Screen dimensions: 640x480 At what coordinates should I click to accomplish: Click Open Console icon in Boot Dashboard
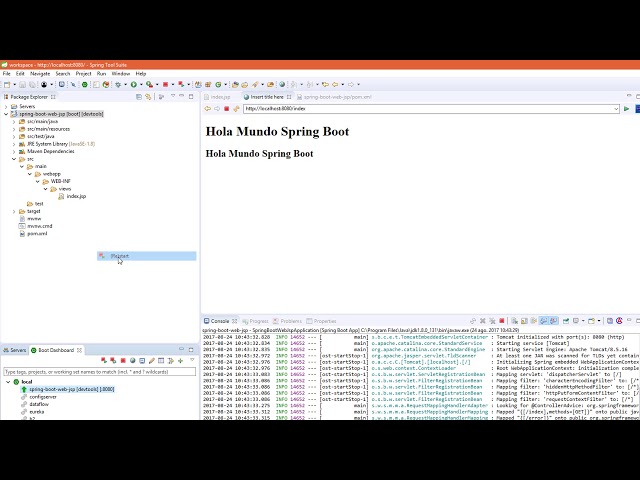[x=142, y=361]
